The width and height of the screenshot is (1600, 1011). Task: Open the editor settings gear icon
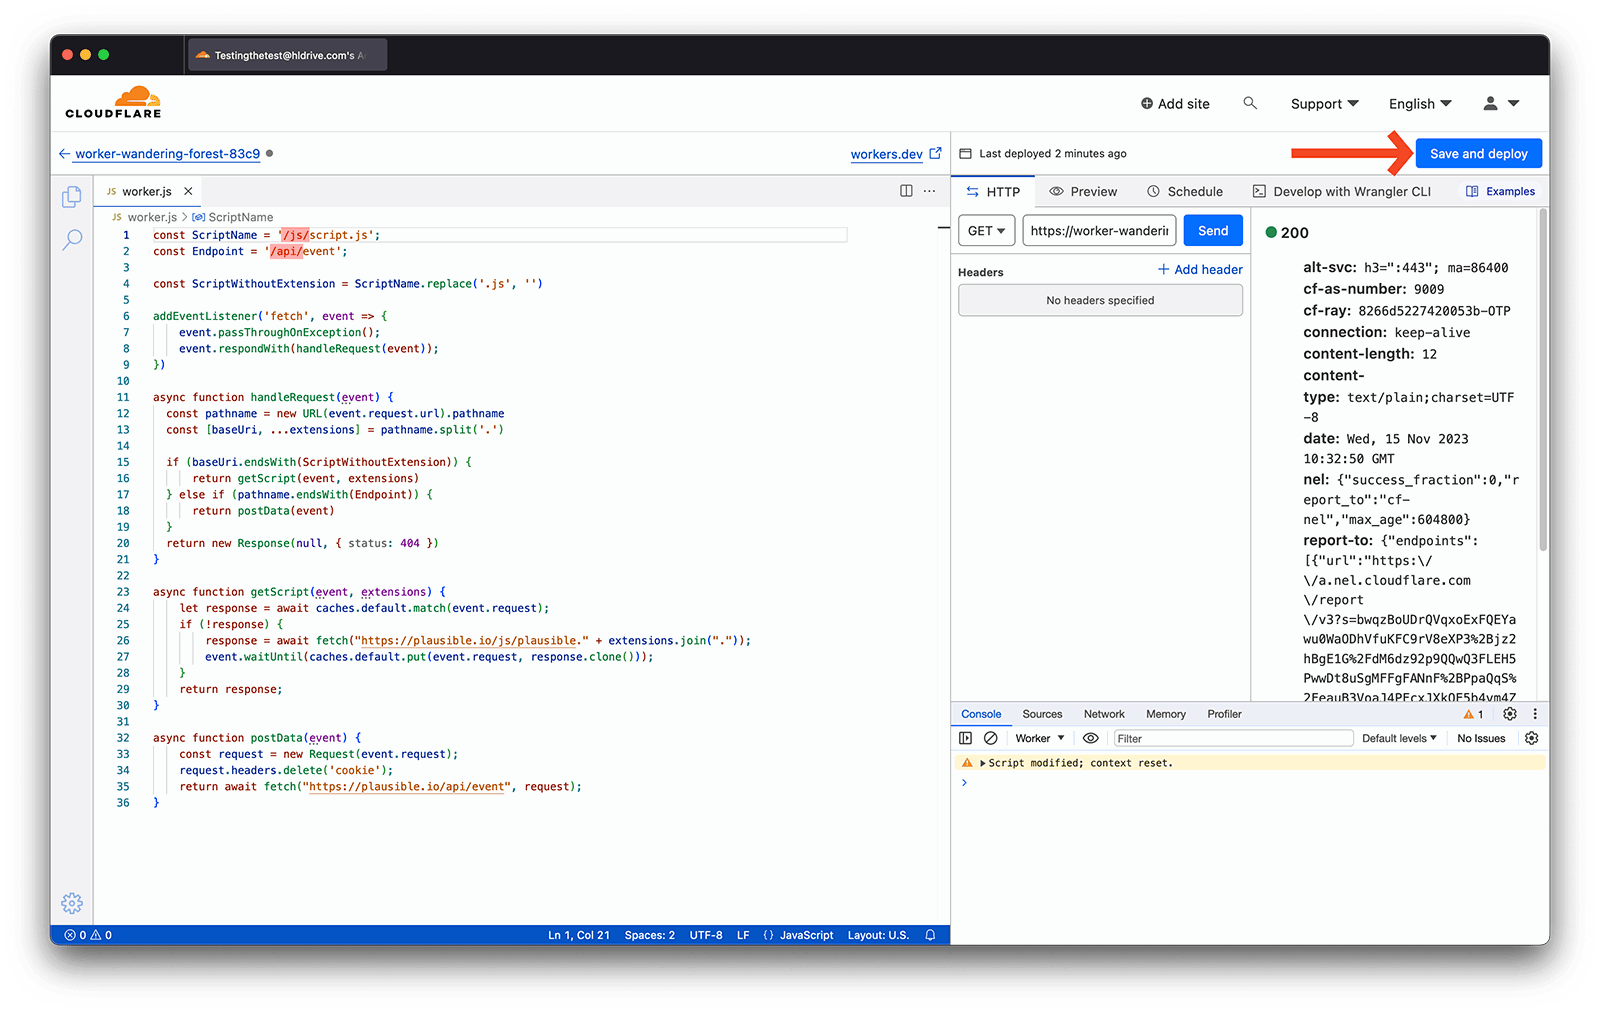[72, 903]
